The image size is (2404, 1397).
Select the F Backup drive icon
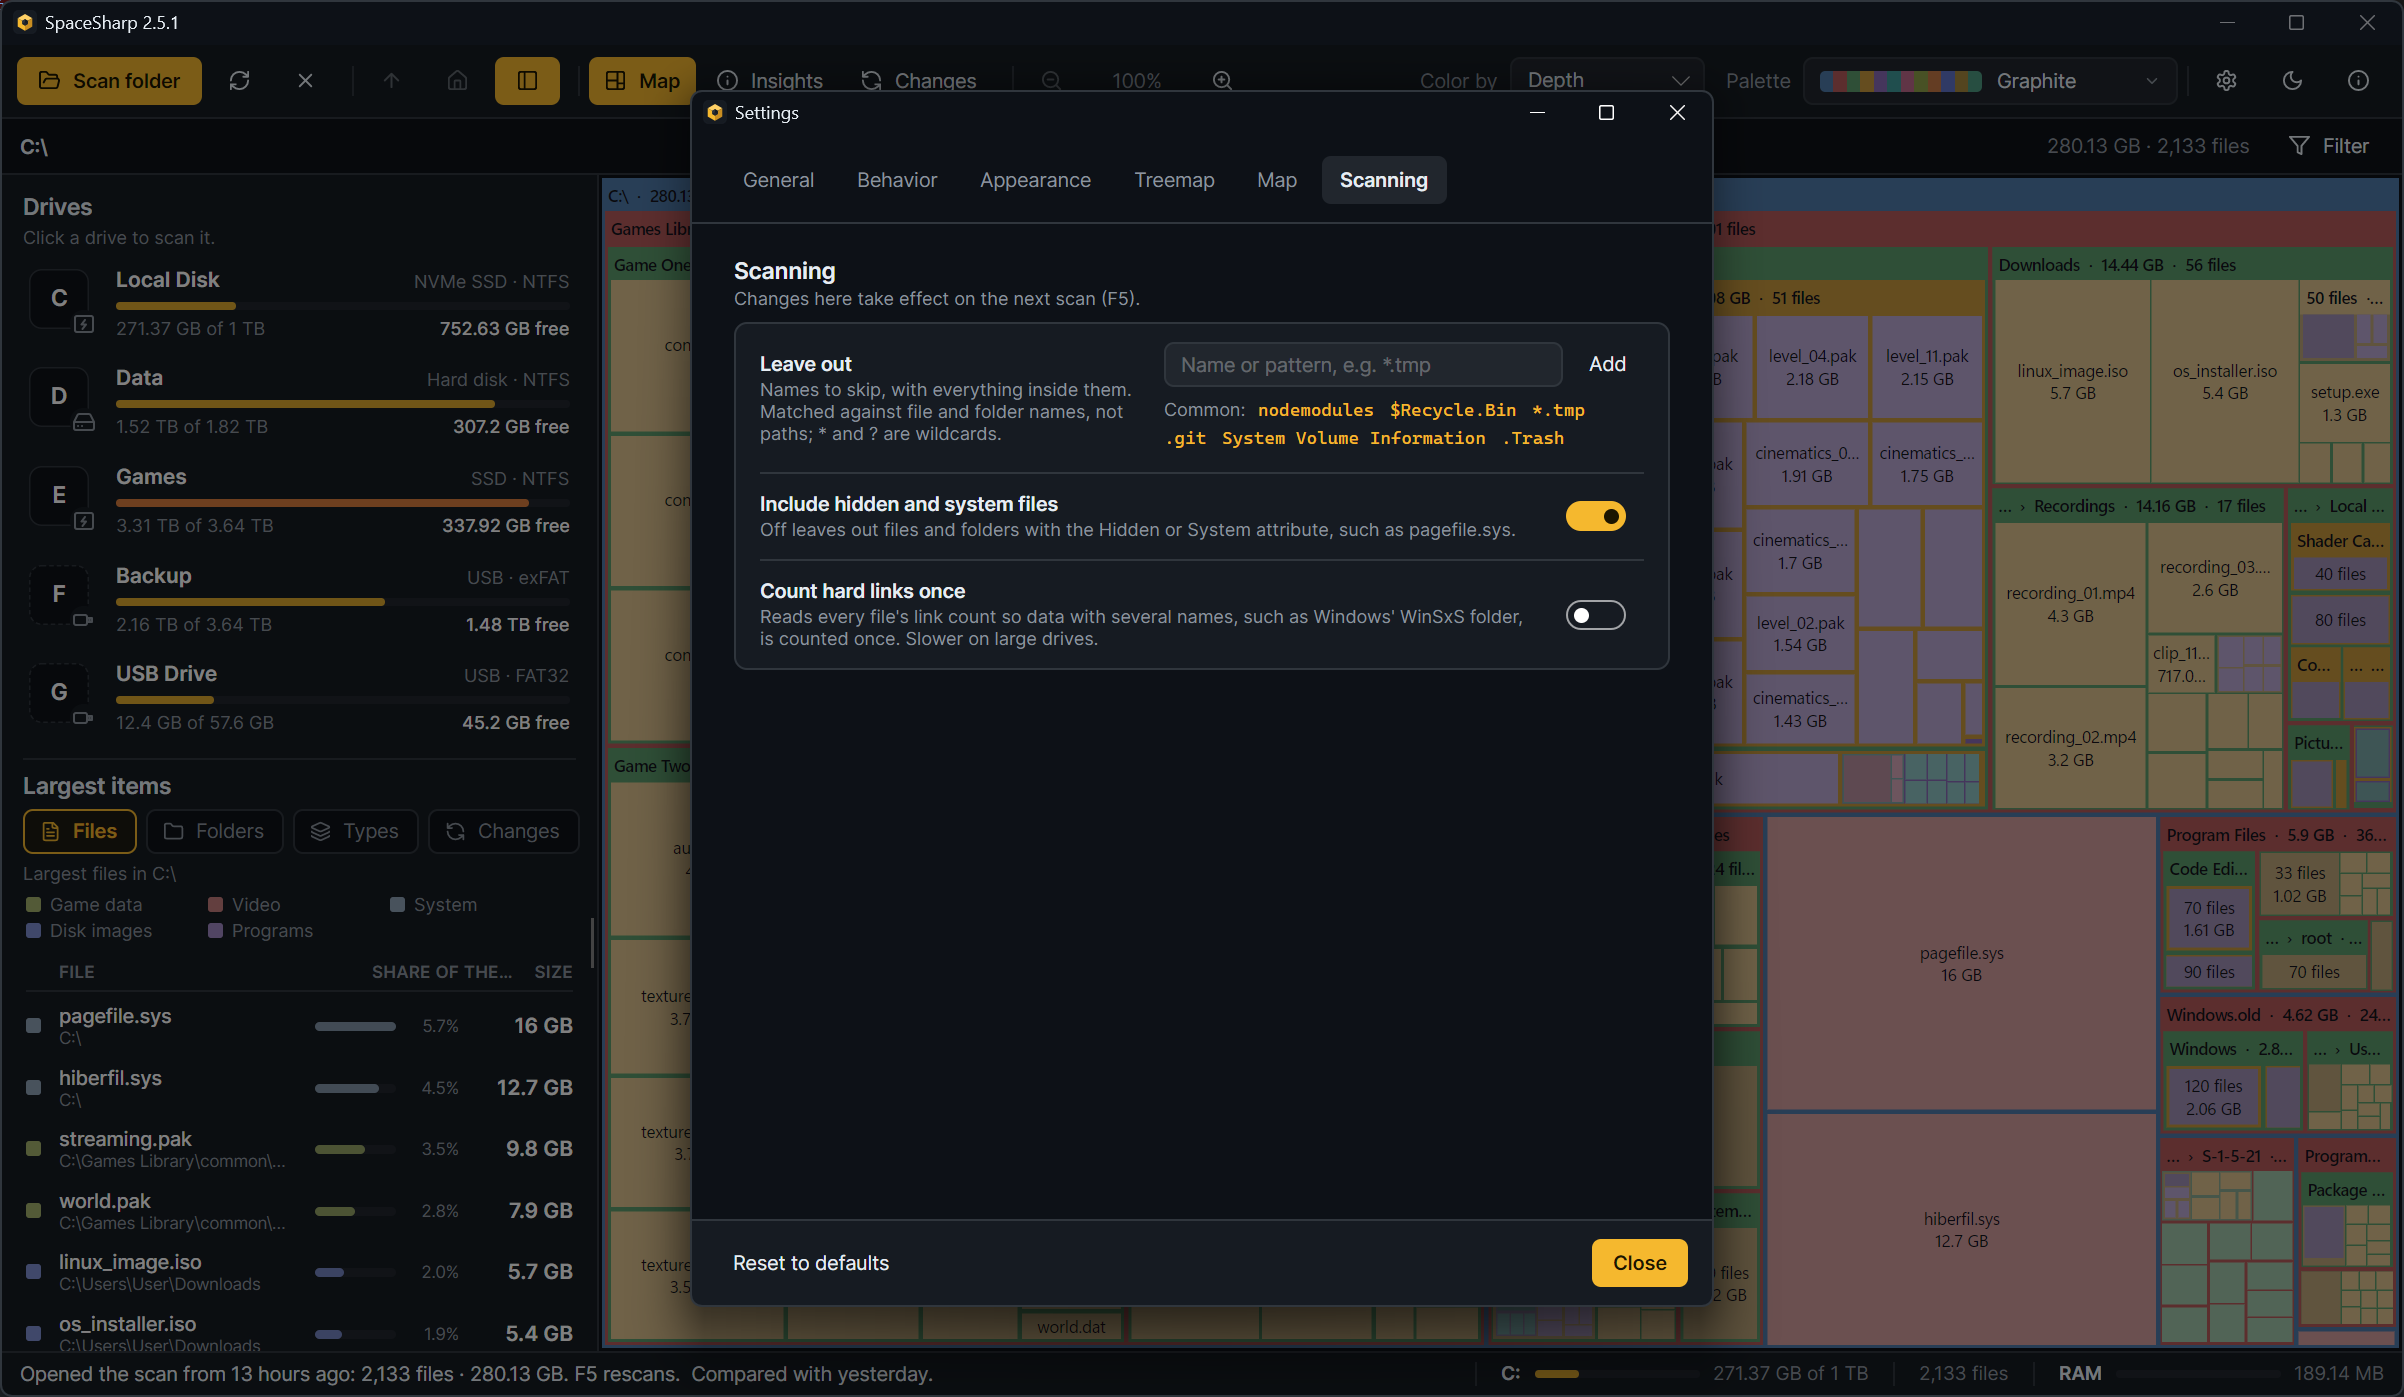[60, 595]
